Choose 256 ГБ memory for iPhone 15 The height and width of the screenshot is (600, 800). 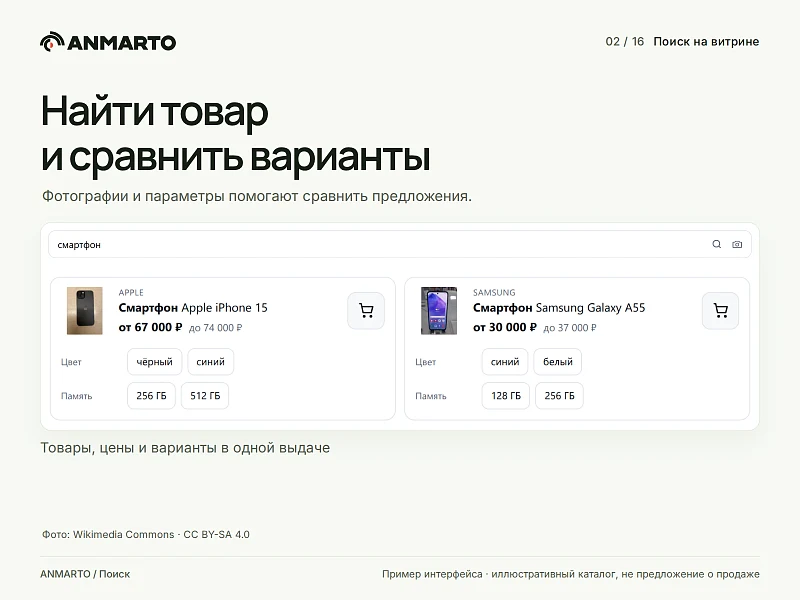[151, 395]
